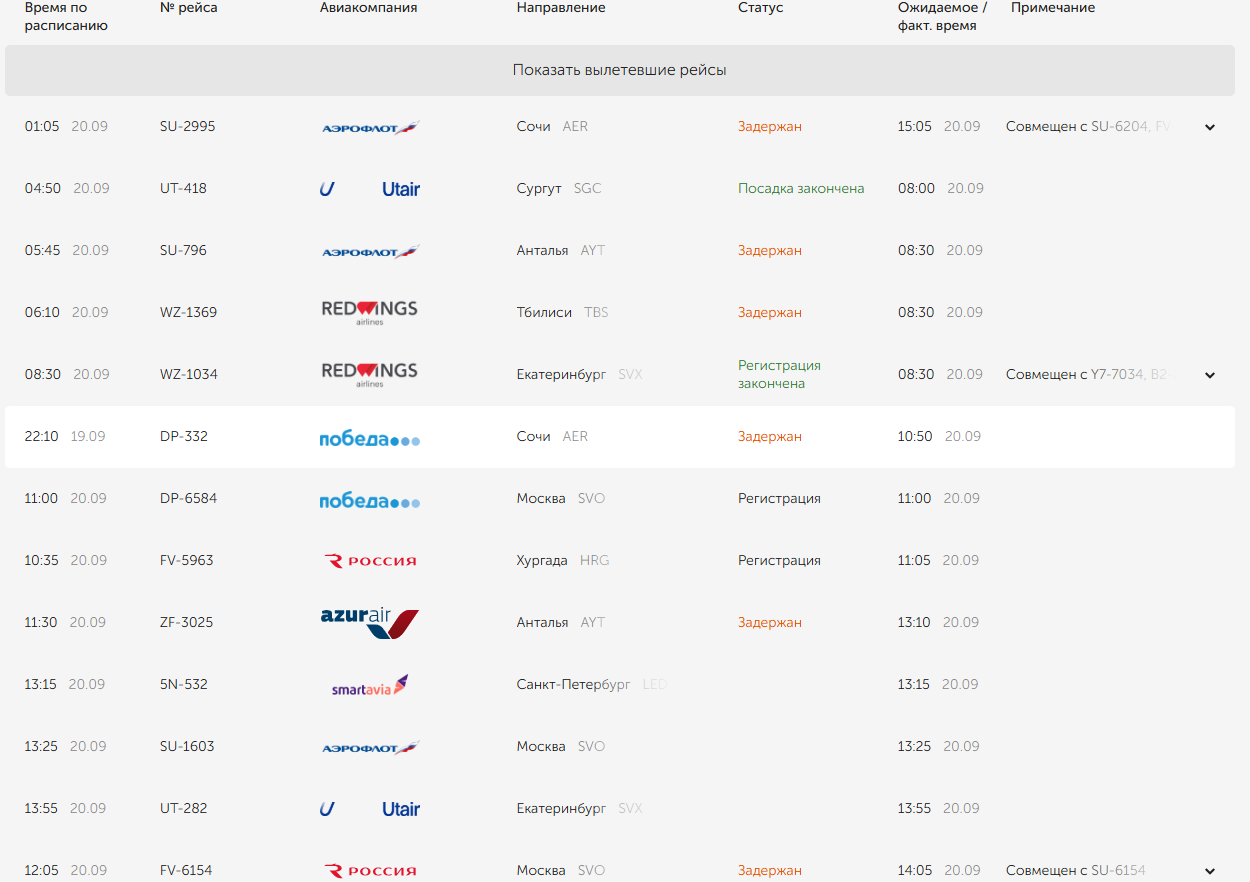Screen dimensions: 1250x882
Task: Click Rossiya logo on FV-5963 row
Action: point(370,561)
